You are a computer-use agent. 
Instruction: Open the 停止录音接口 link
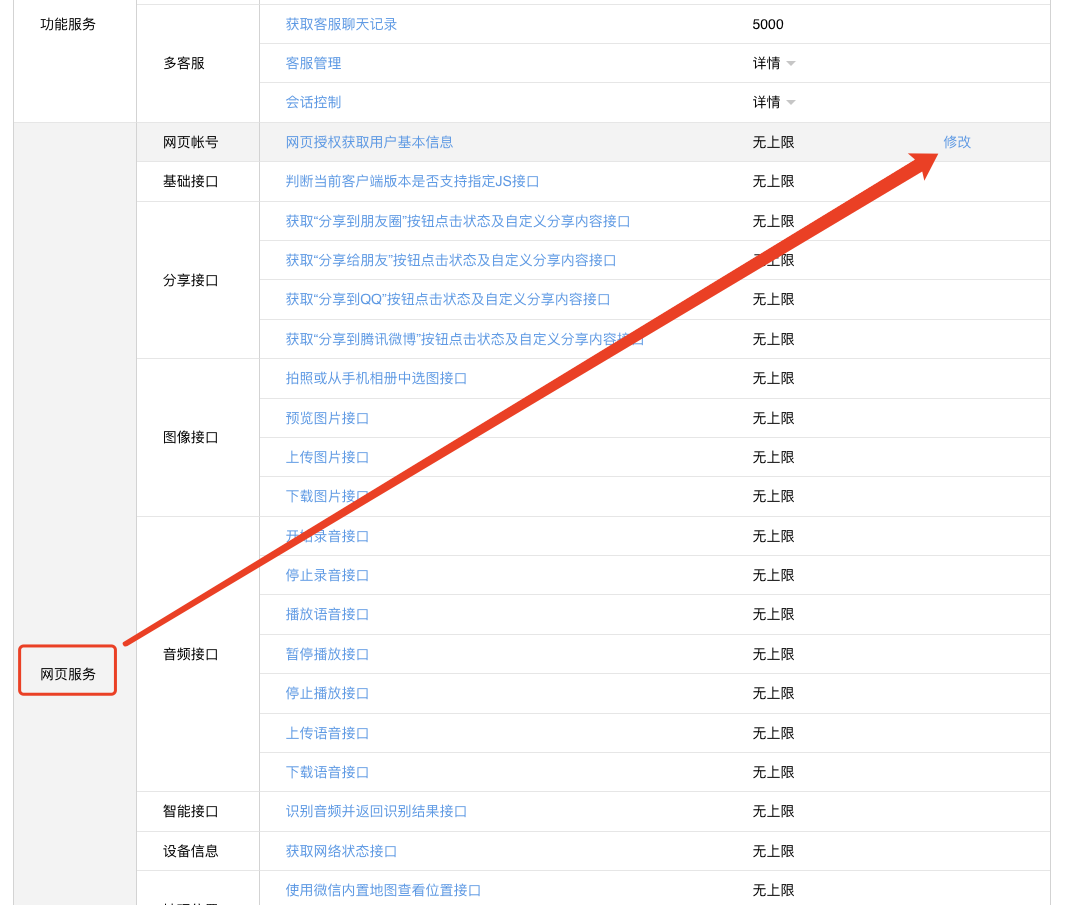[x=327, y=575]
